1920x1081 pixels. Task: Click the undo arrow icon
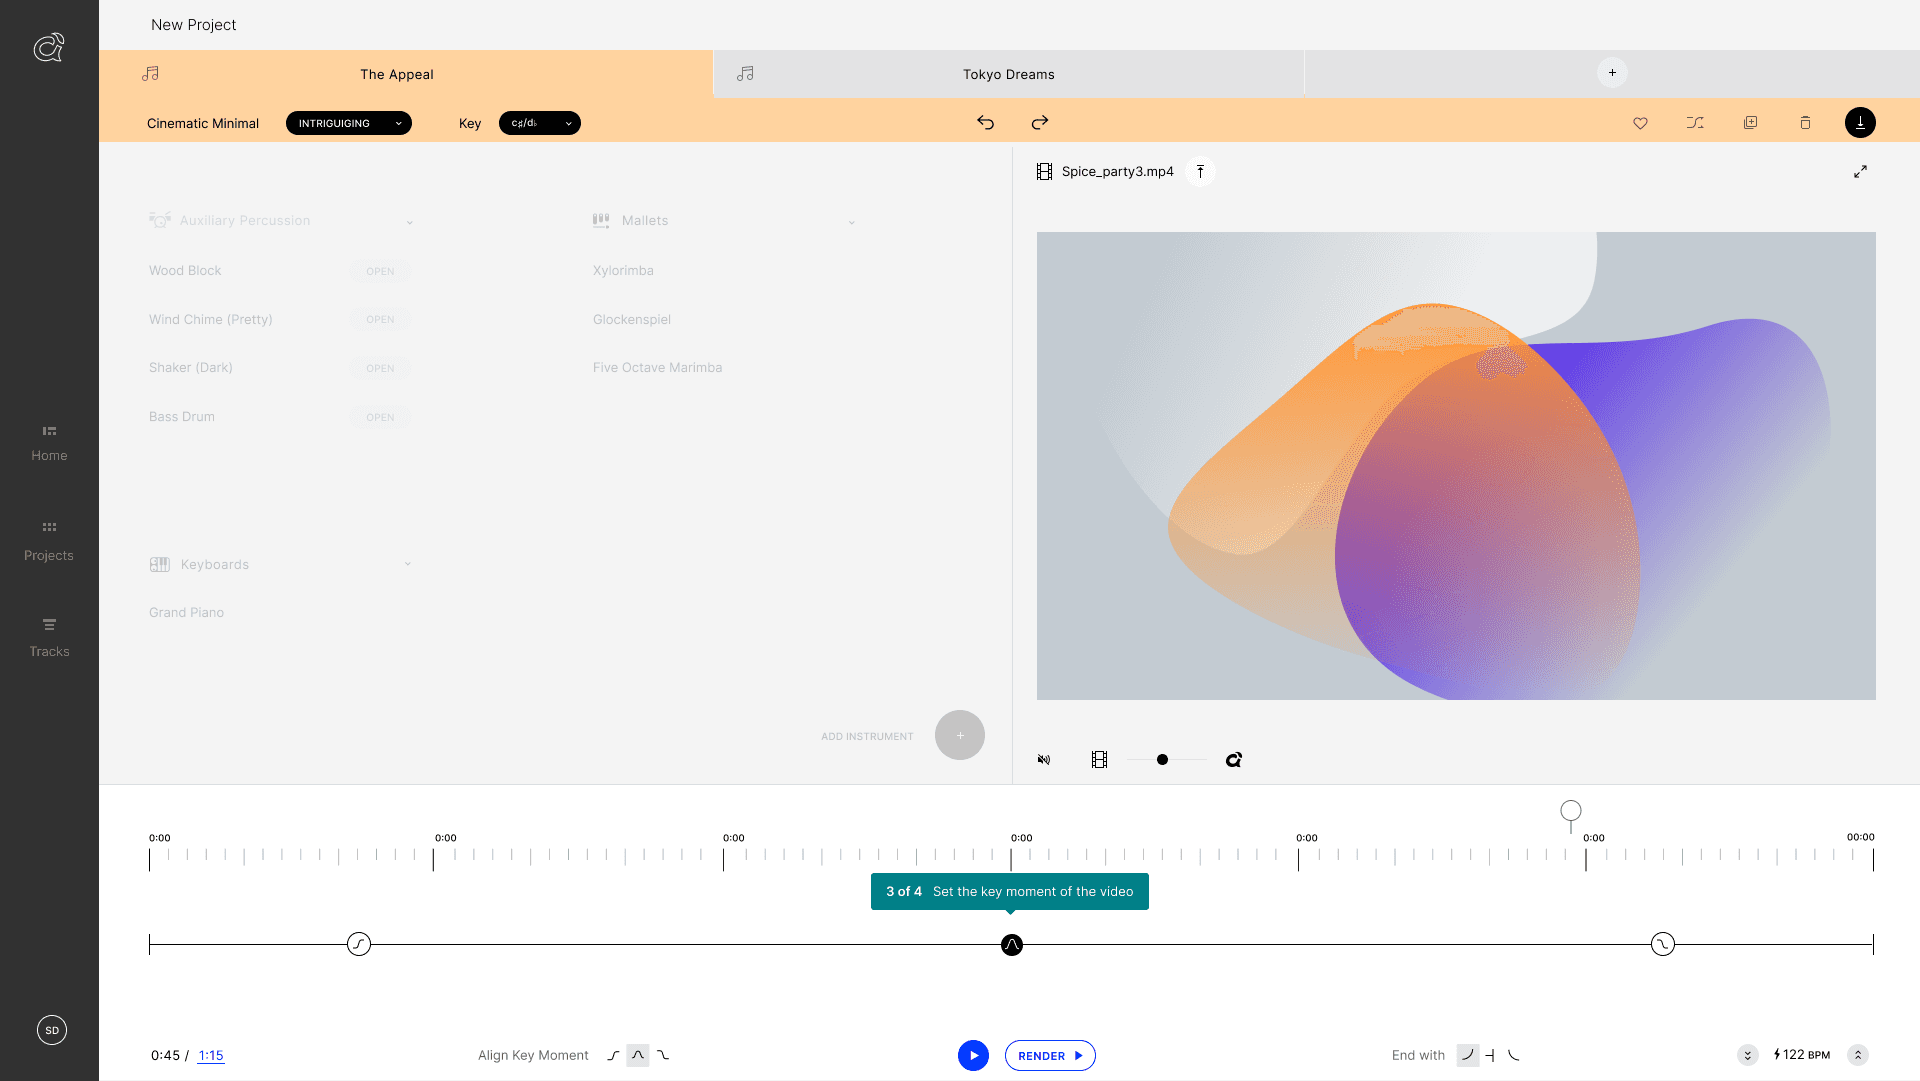[985, 122]
